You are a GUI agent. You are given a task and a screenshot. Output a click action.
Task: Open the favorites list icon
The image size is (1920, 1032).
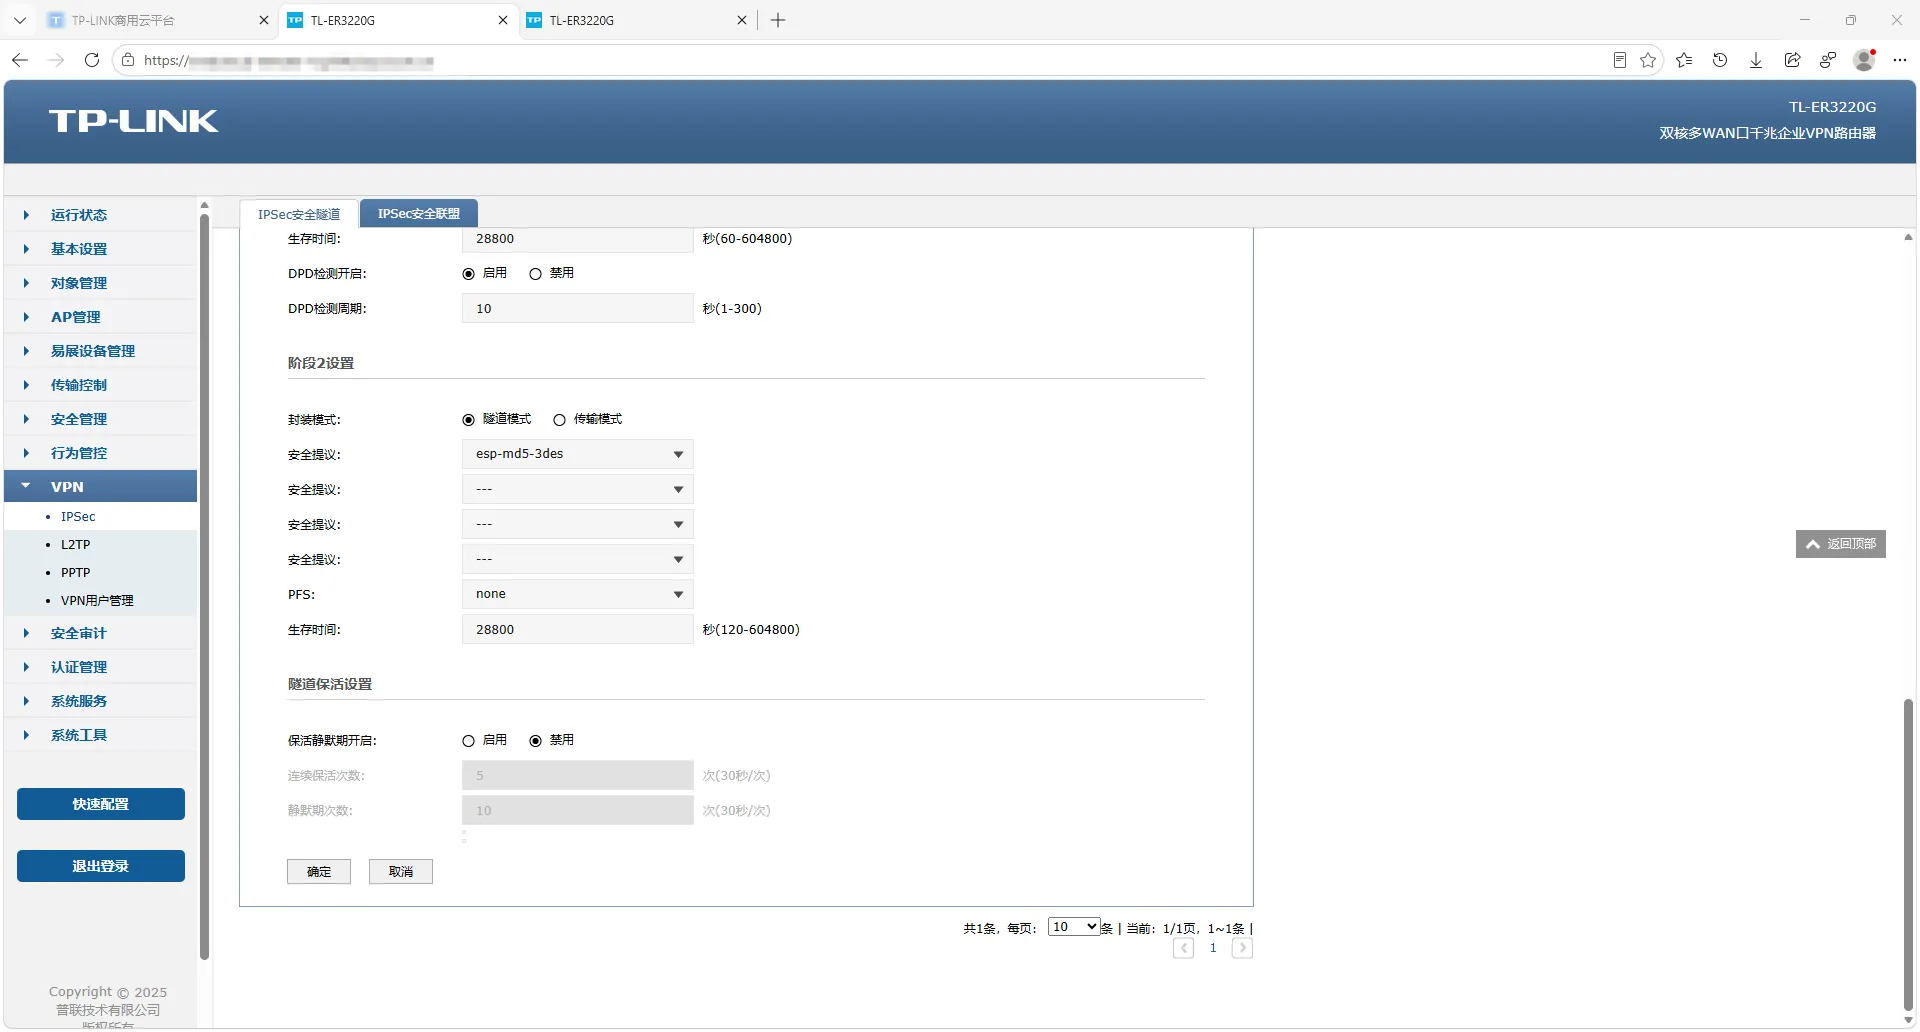(1684, 60)
